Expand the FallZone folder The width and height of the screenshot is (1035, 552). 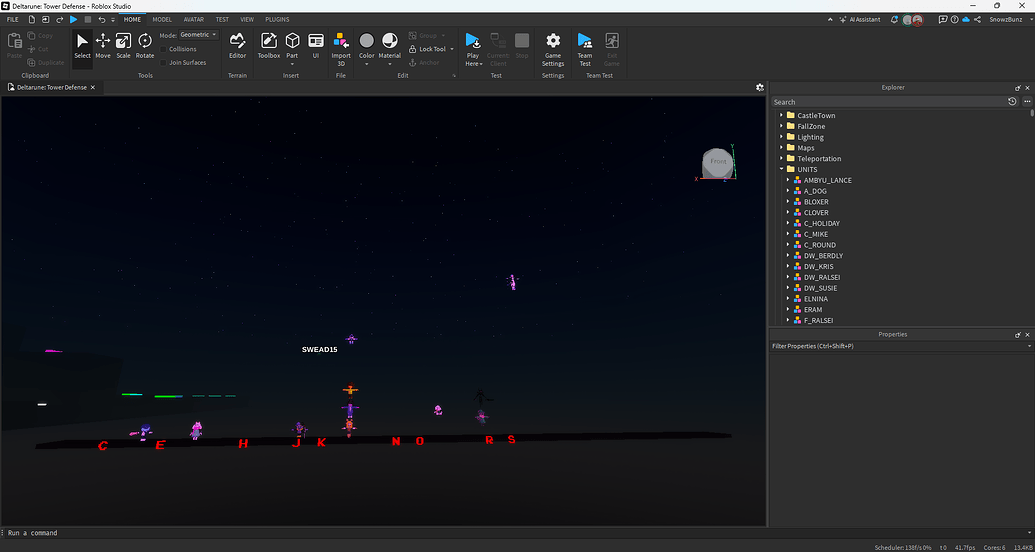pyautogui.click(x=782, y=126)
